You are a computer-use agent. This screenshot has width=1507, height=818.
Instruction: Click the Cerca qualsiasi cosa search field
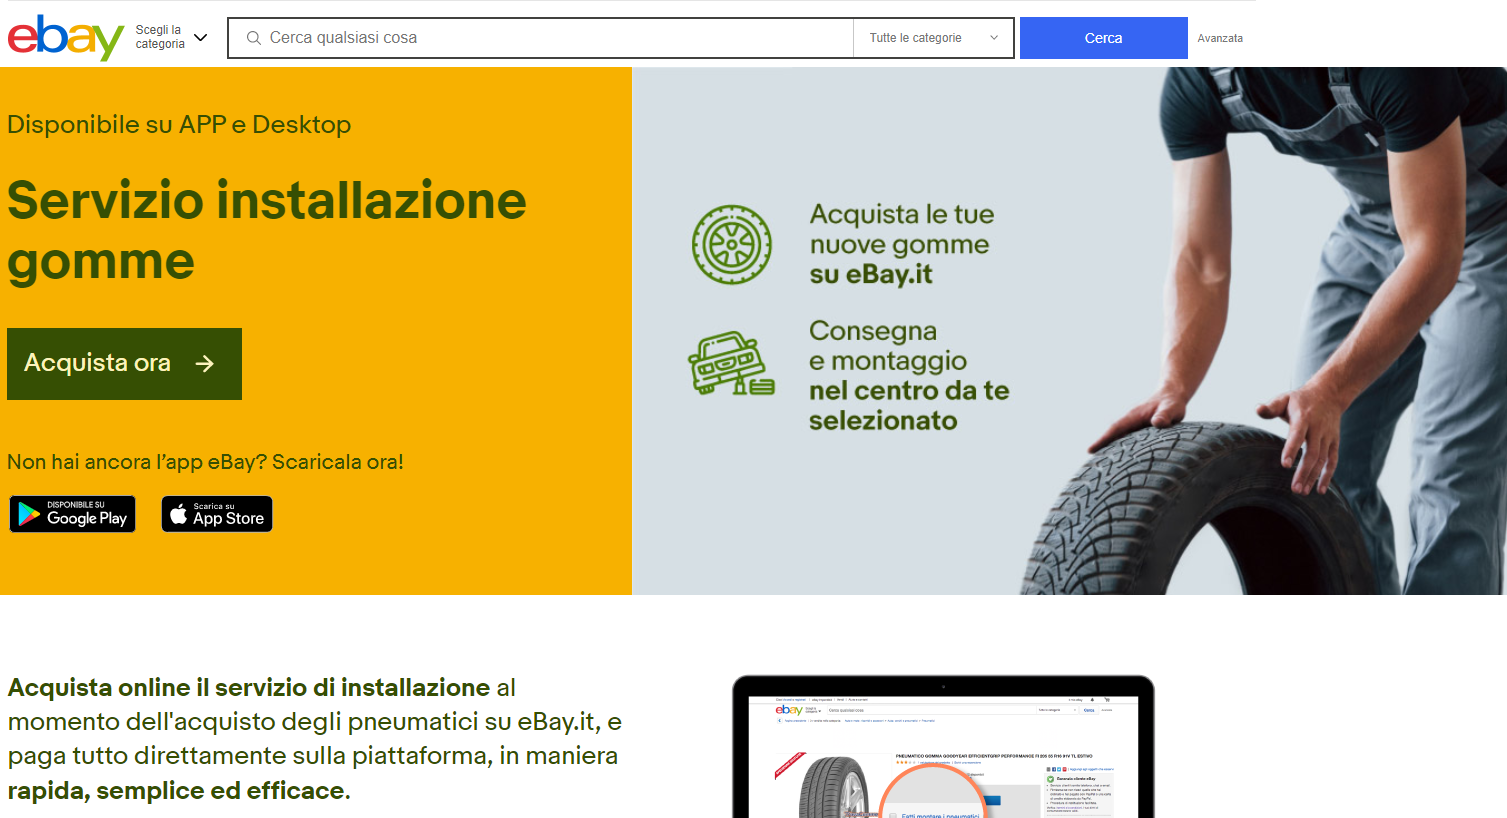(x=540, y=38)
